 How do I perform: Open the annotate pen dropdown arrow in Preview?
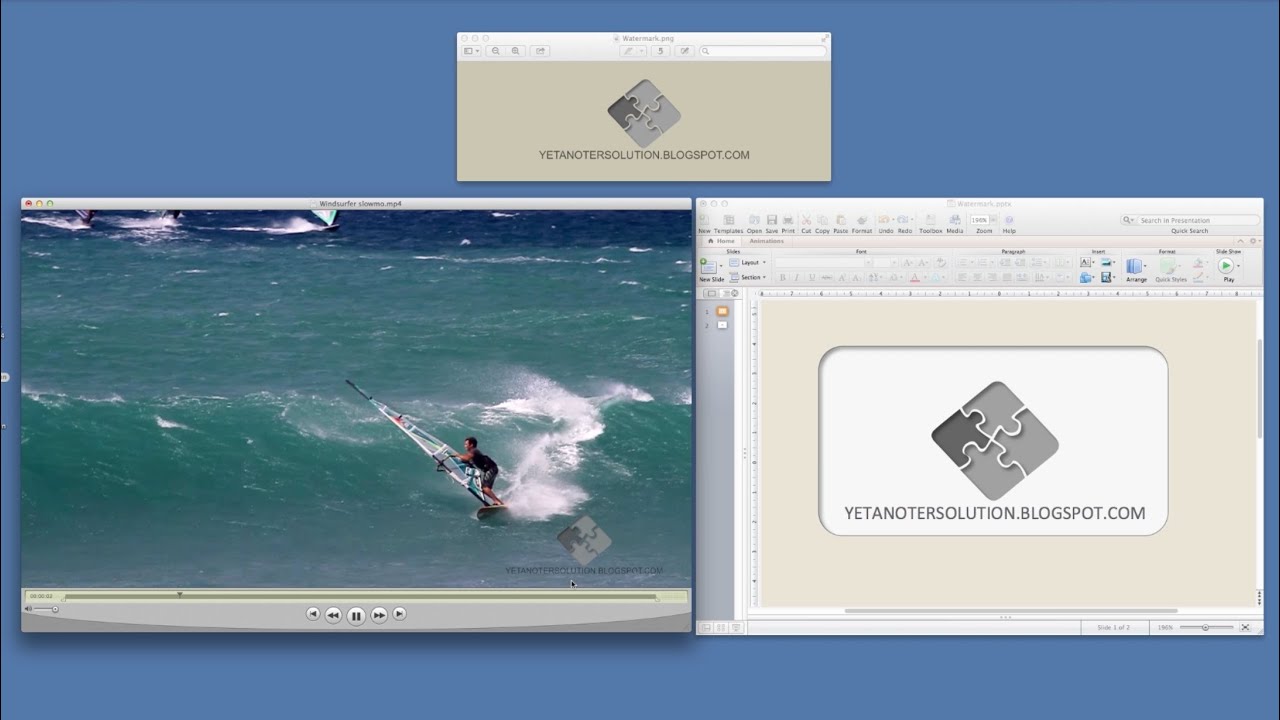coord(642,51)
